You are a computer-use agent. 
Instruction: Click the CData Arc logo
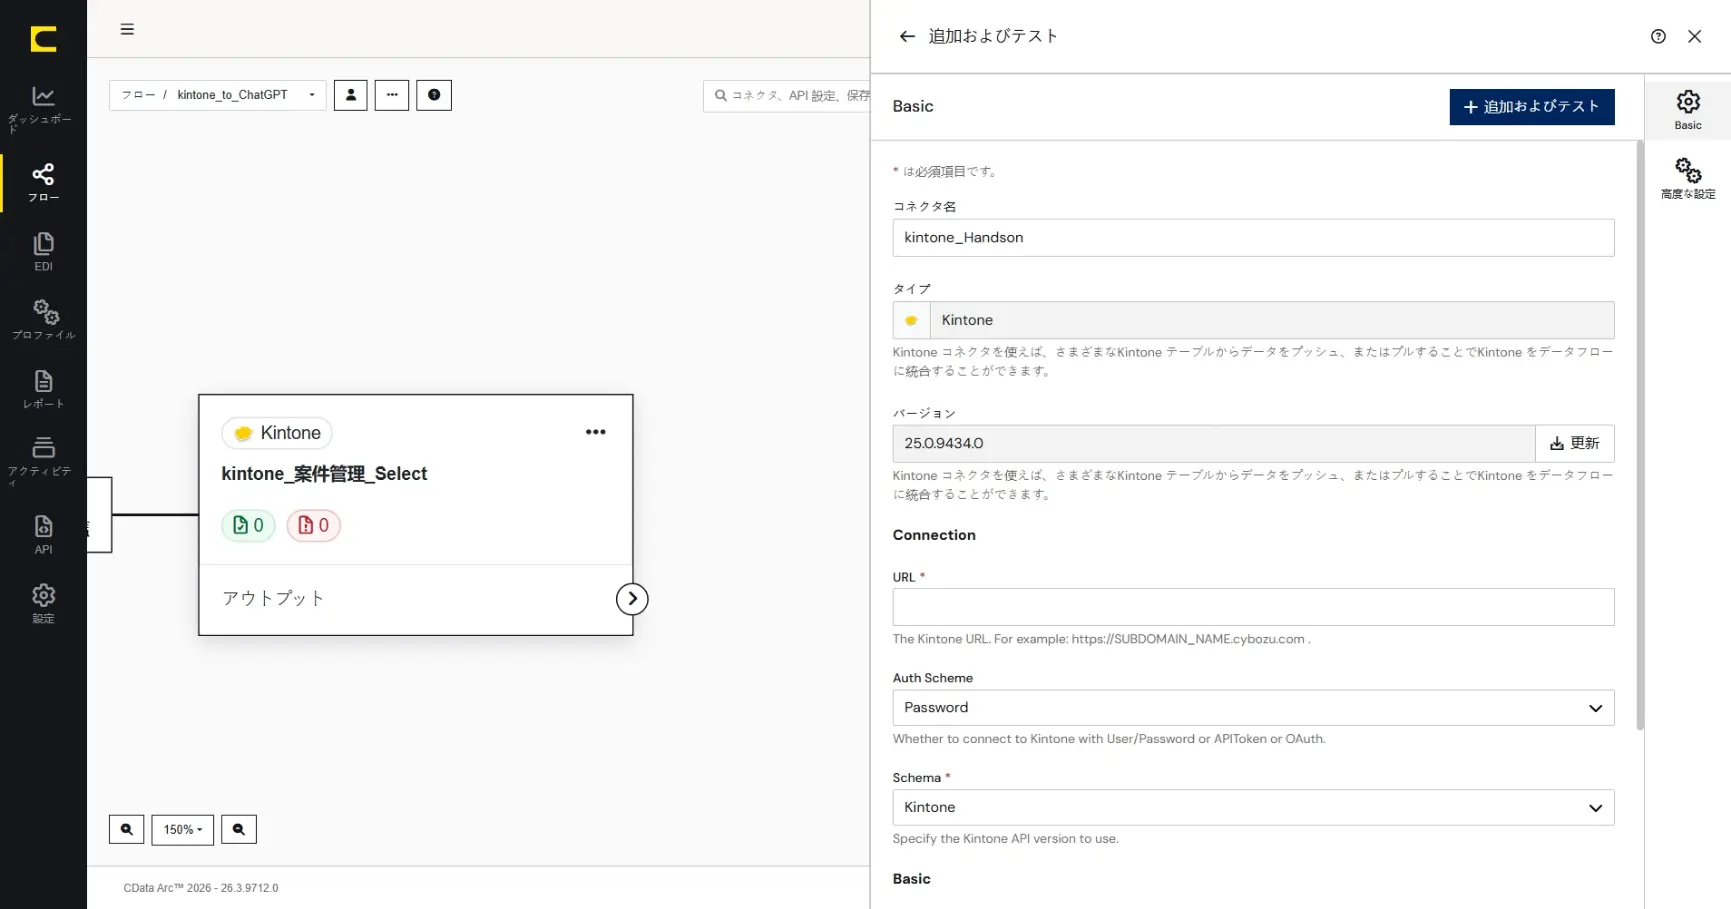click(43, 39)
